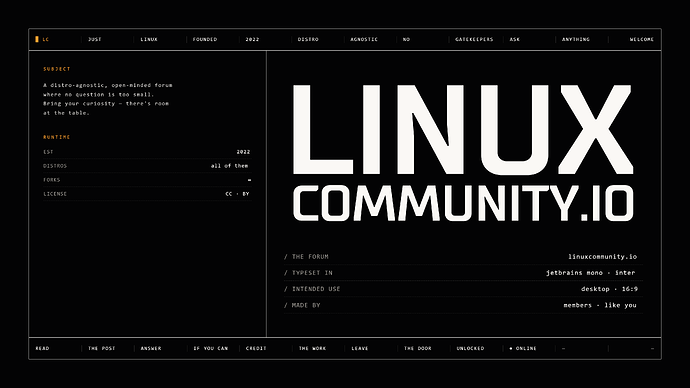Click the '/ INTENDED USE' label

[312, 289]
